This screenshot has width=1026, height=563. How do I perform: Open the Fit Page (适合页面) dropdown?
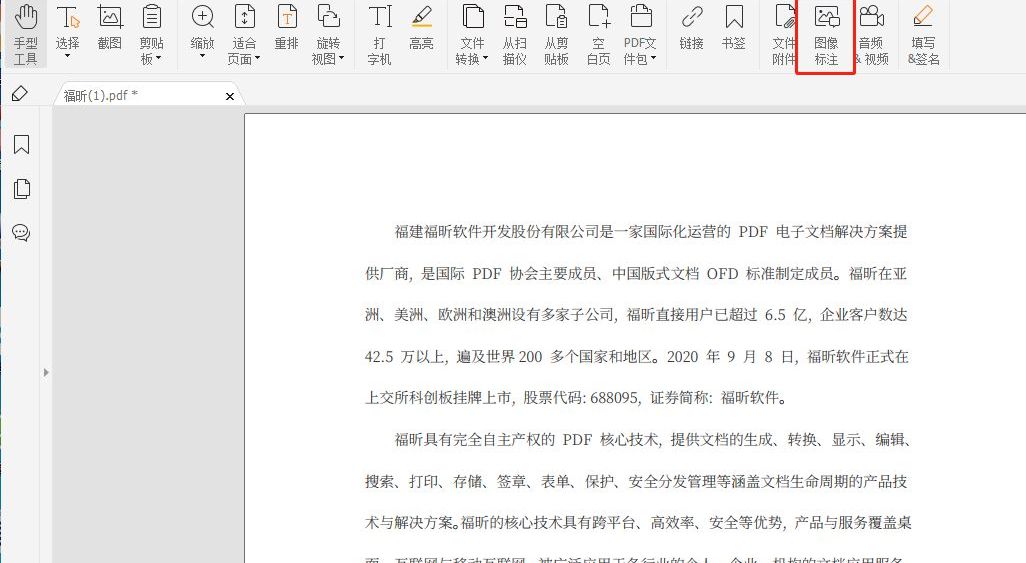tap(244, 34)
